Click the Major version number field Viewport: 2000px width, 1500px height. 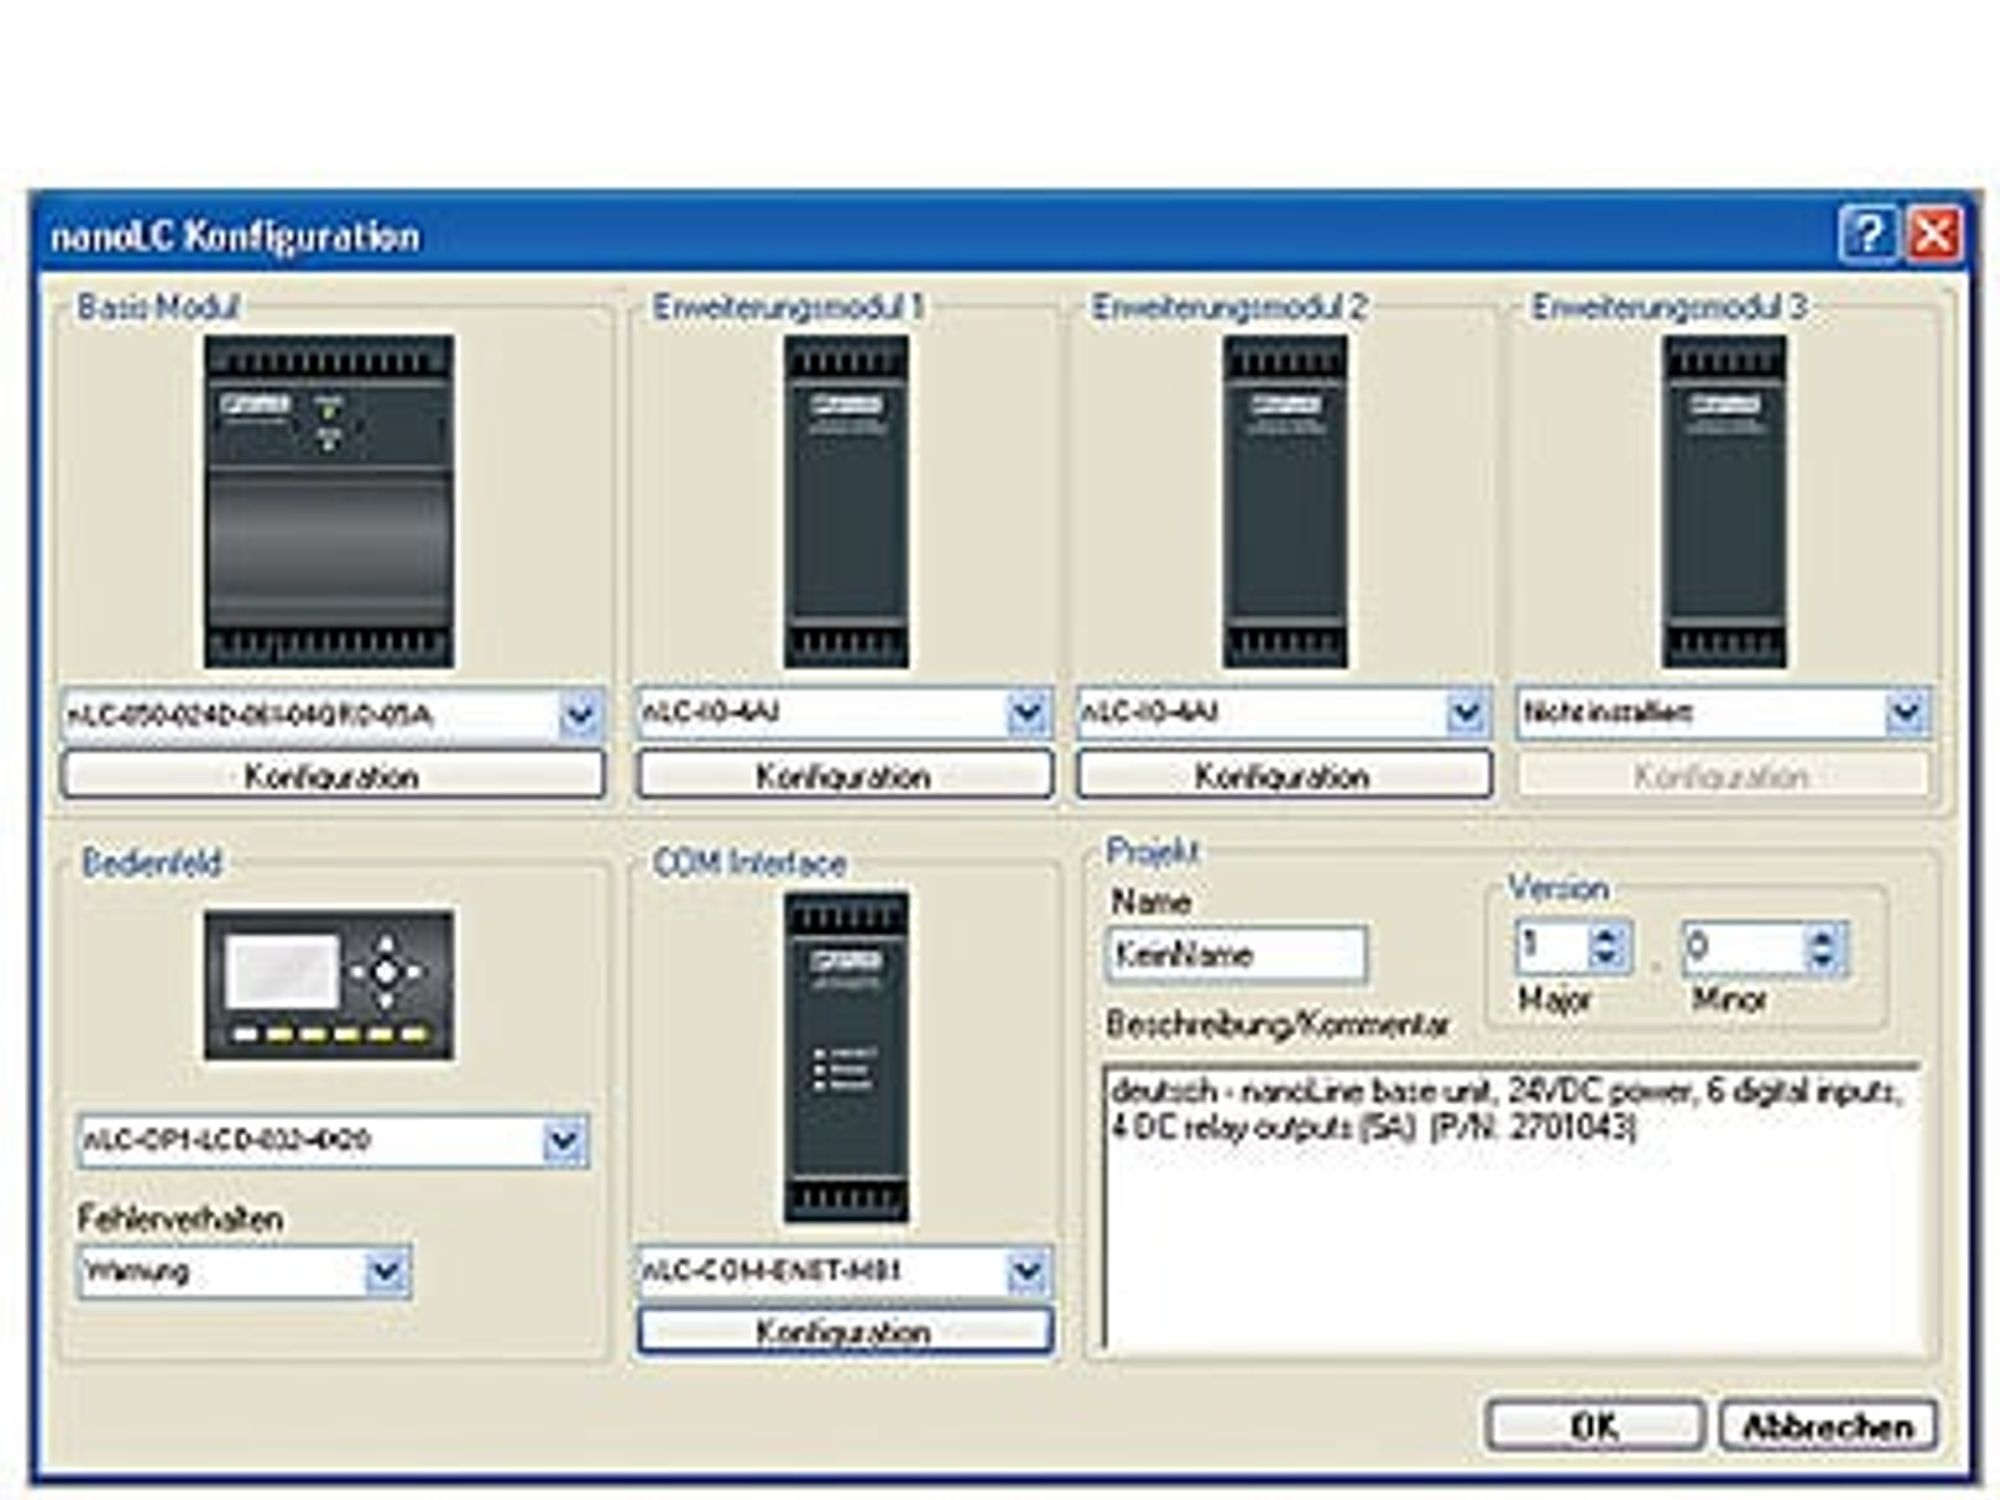[x=1551, y=946]
